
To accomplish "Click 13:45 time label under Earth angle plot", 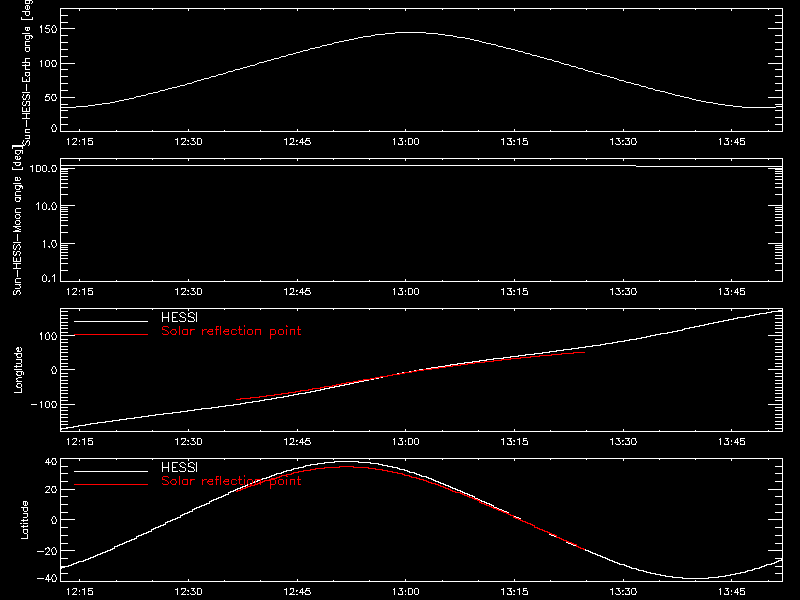I will pyautogui.click(x=732, y=142).
